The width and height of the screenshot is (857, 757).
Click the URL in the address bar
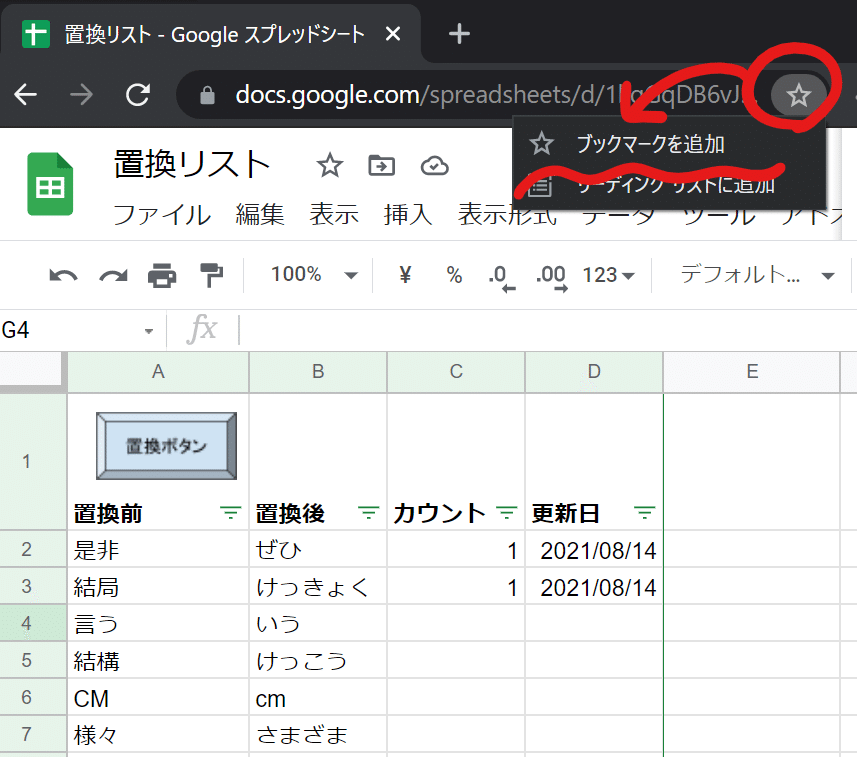[495, 95]
